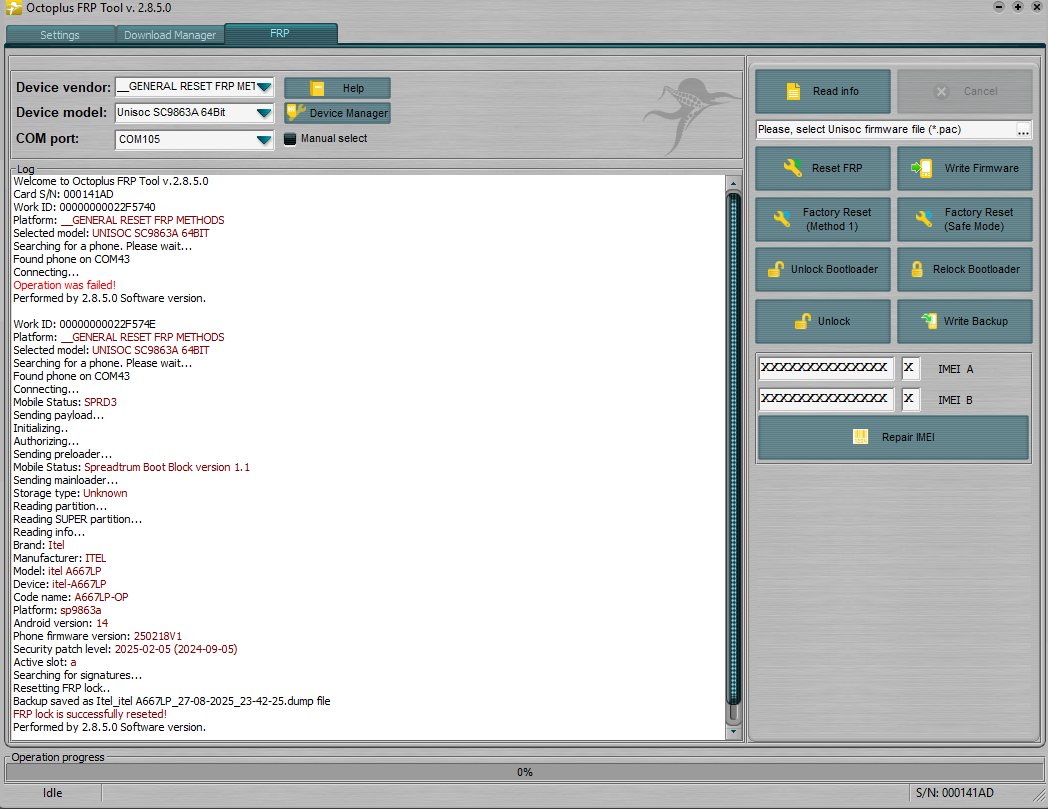Viewport: 1048px width, 809px height.
Task: Click the Write Backup icon
Action: [929, 320]
